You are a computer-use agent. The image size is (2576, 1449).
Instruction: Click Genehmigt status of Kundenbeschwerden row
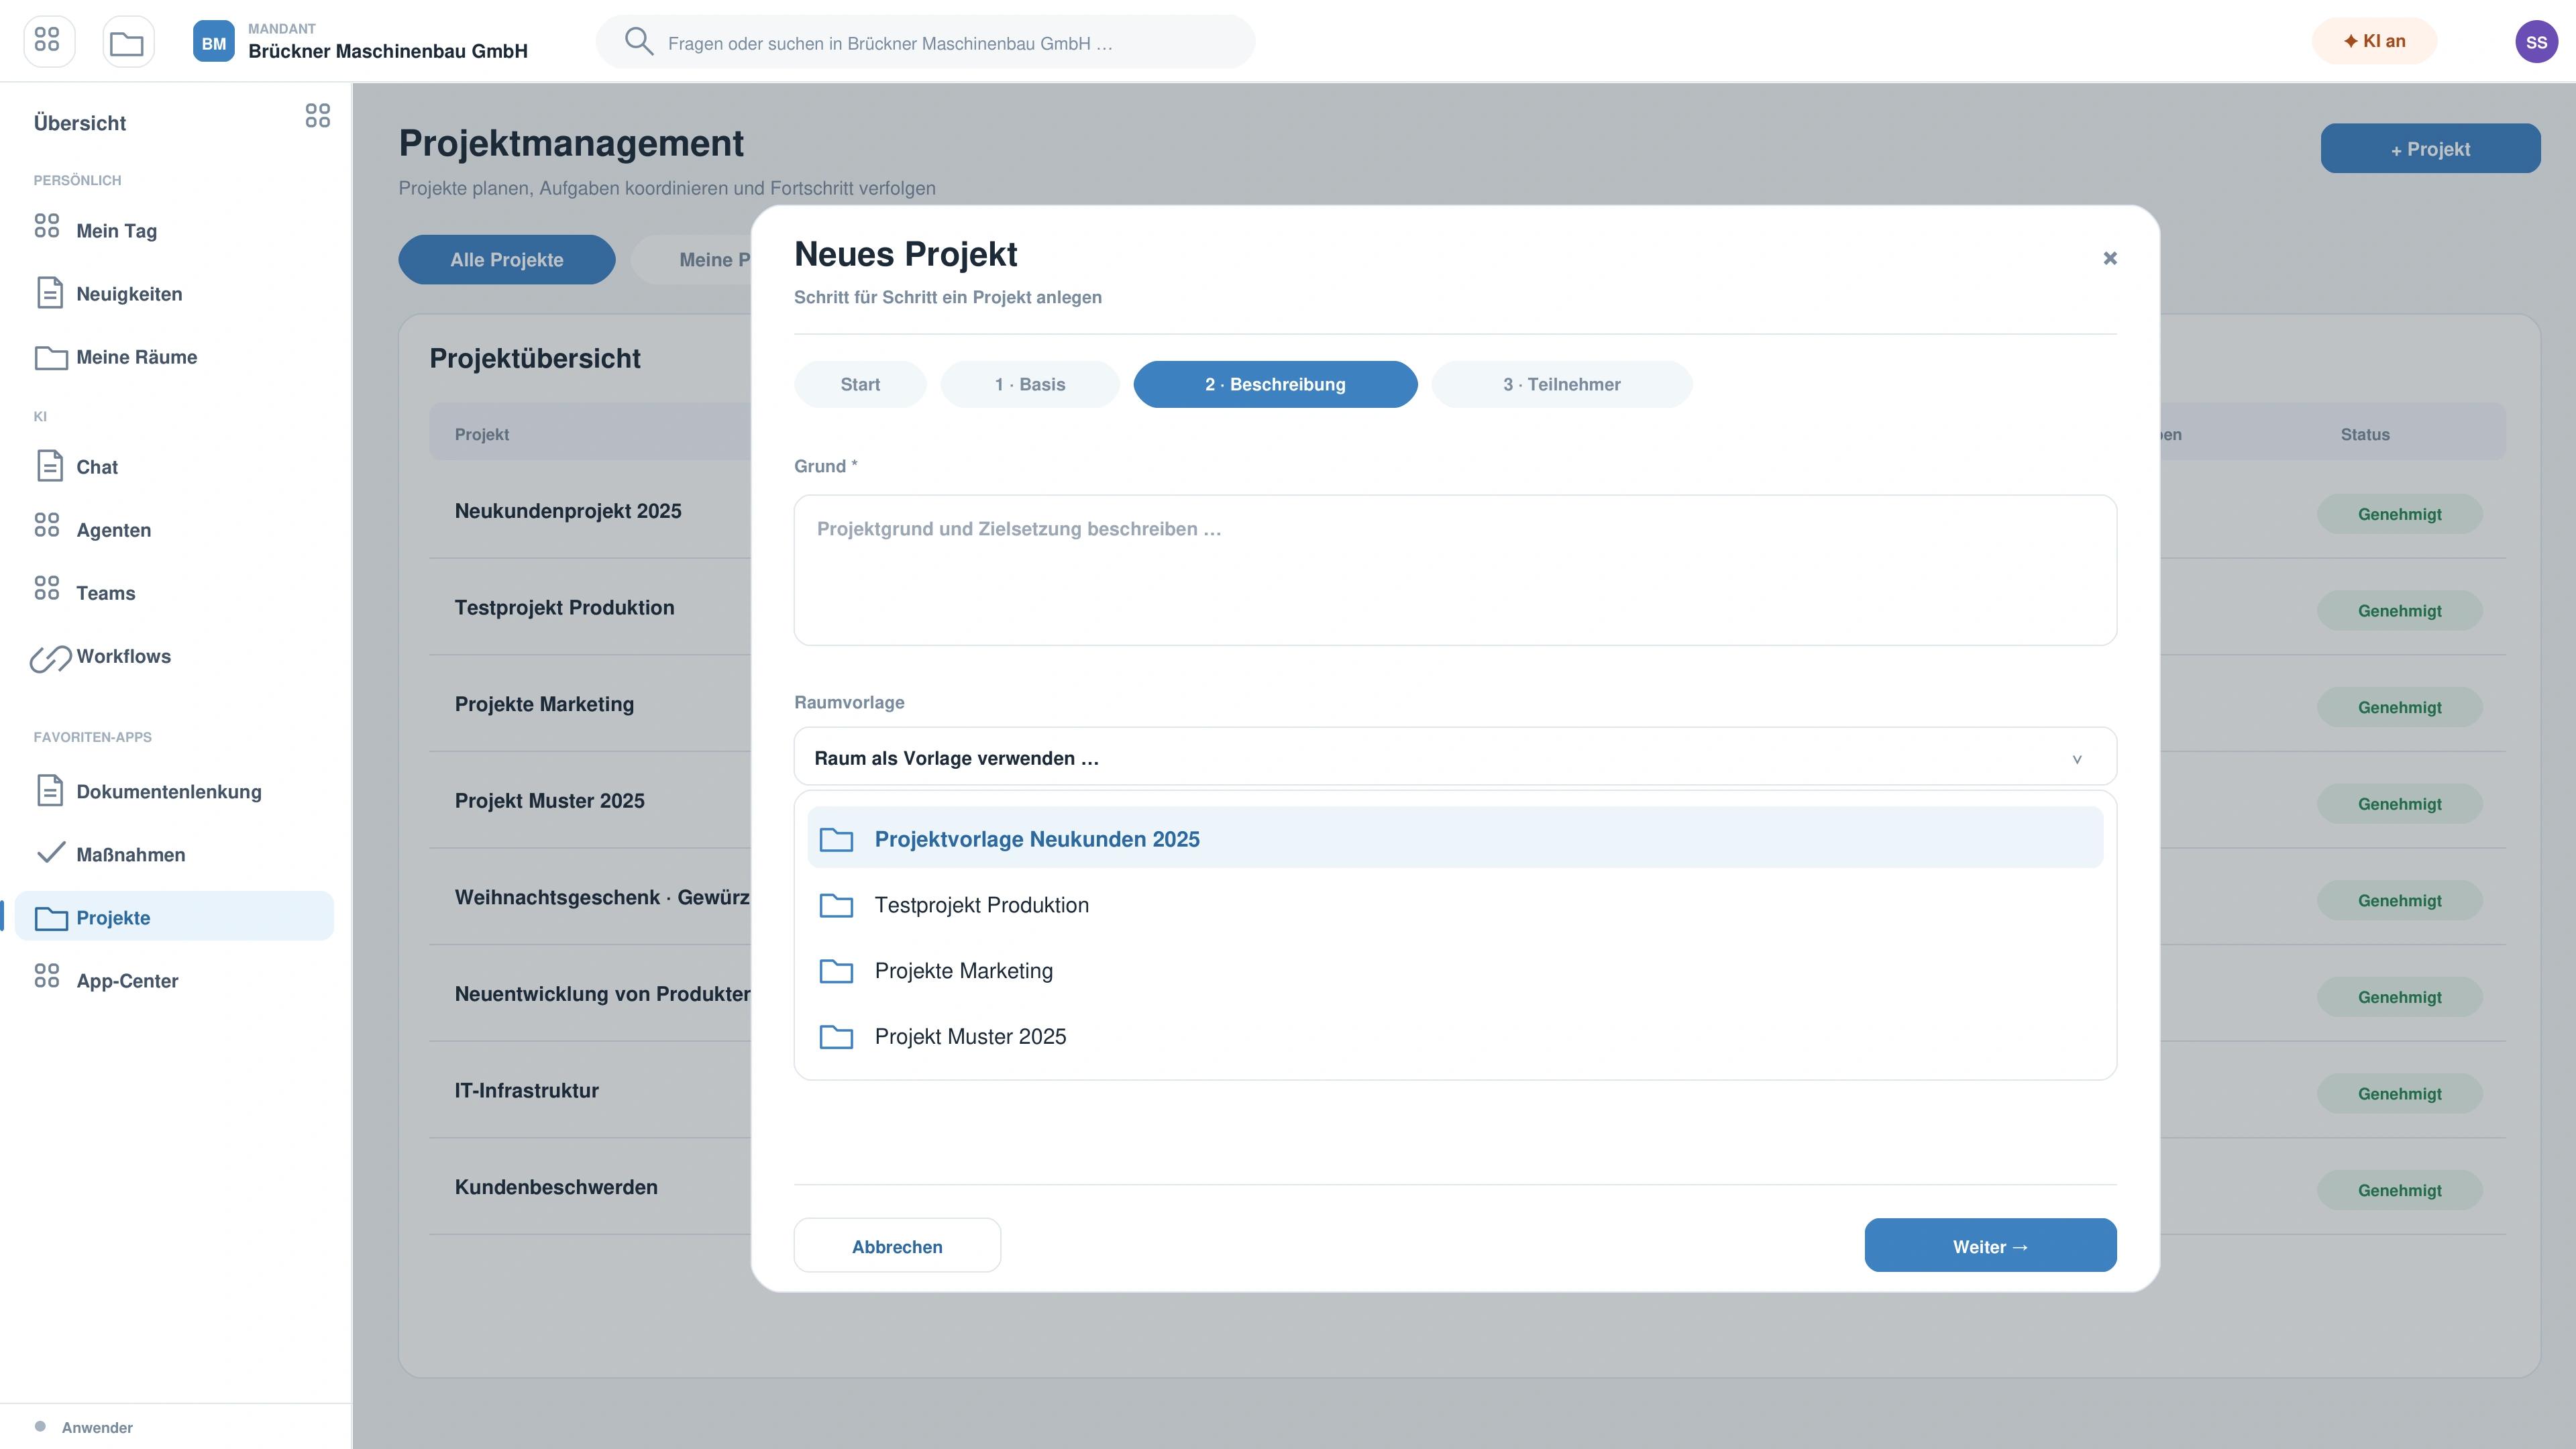point(2399,1190)
